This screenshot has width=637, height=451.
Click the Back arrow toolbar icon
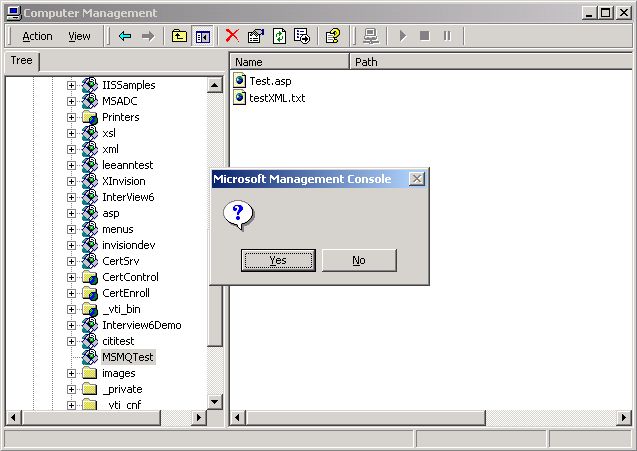tap(125, 36)
